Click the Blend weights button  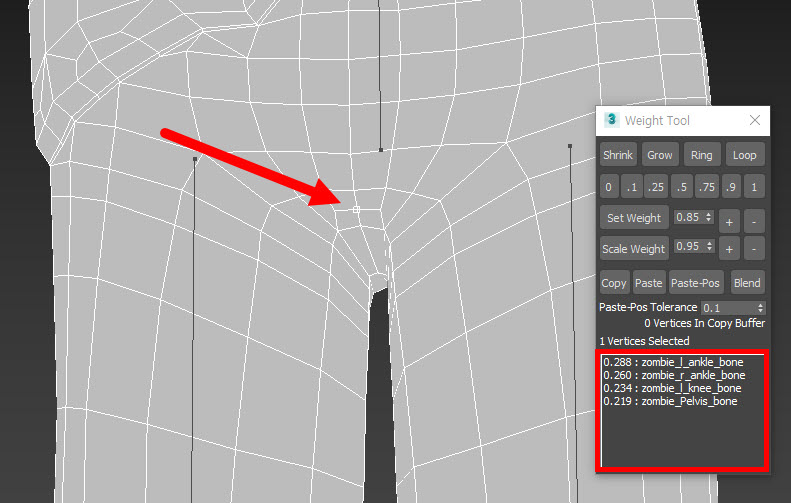click(748, 283)
